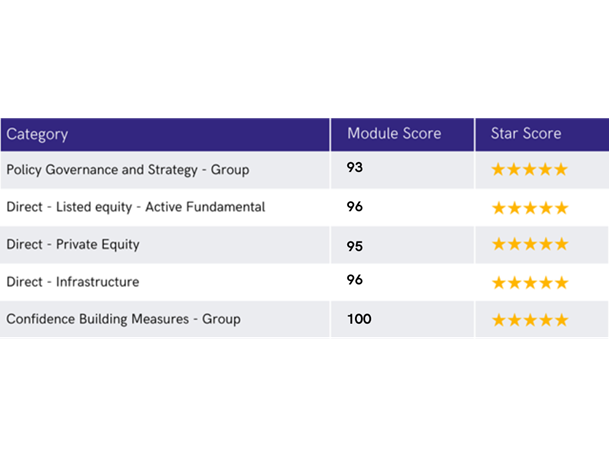Click the 96 score for Listed equity row
The image size is (609, 457).
pyautogui.click(x=355, y=206)
